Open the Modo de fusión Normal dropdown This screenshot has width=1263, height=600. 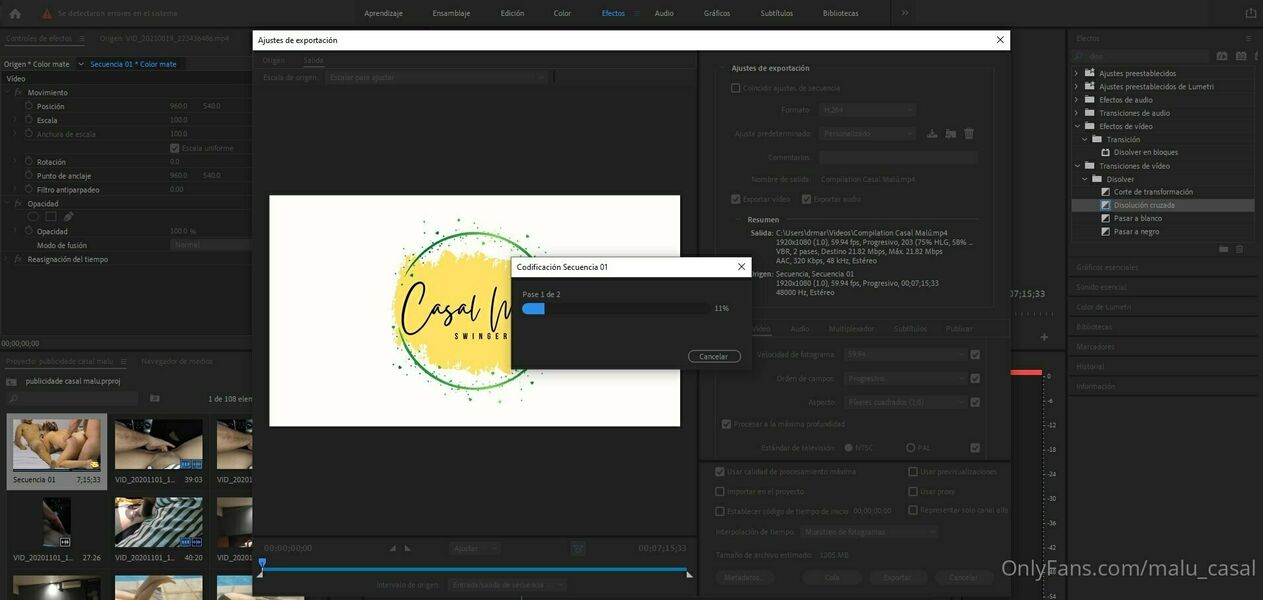[211, 245]
